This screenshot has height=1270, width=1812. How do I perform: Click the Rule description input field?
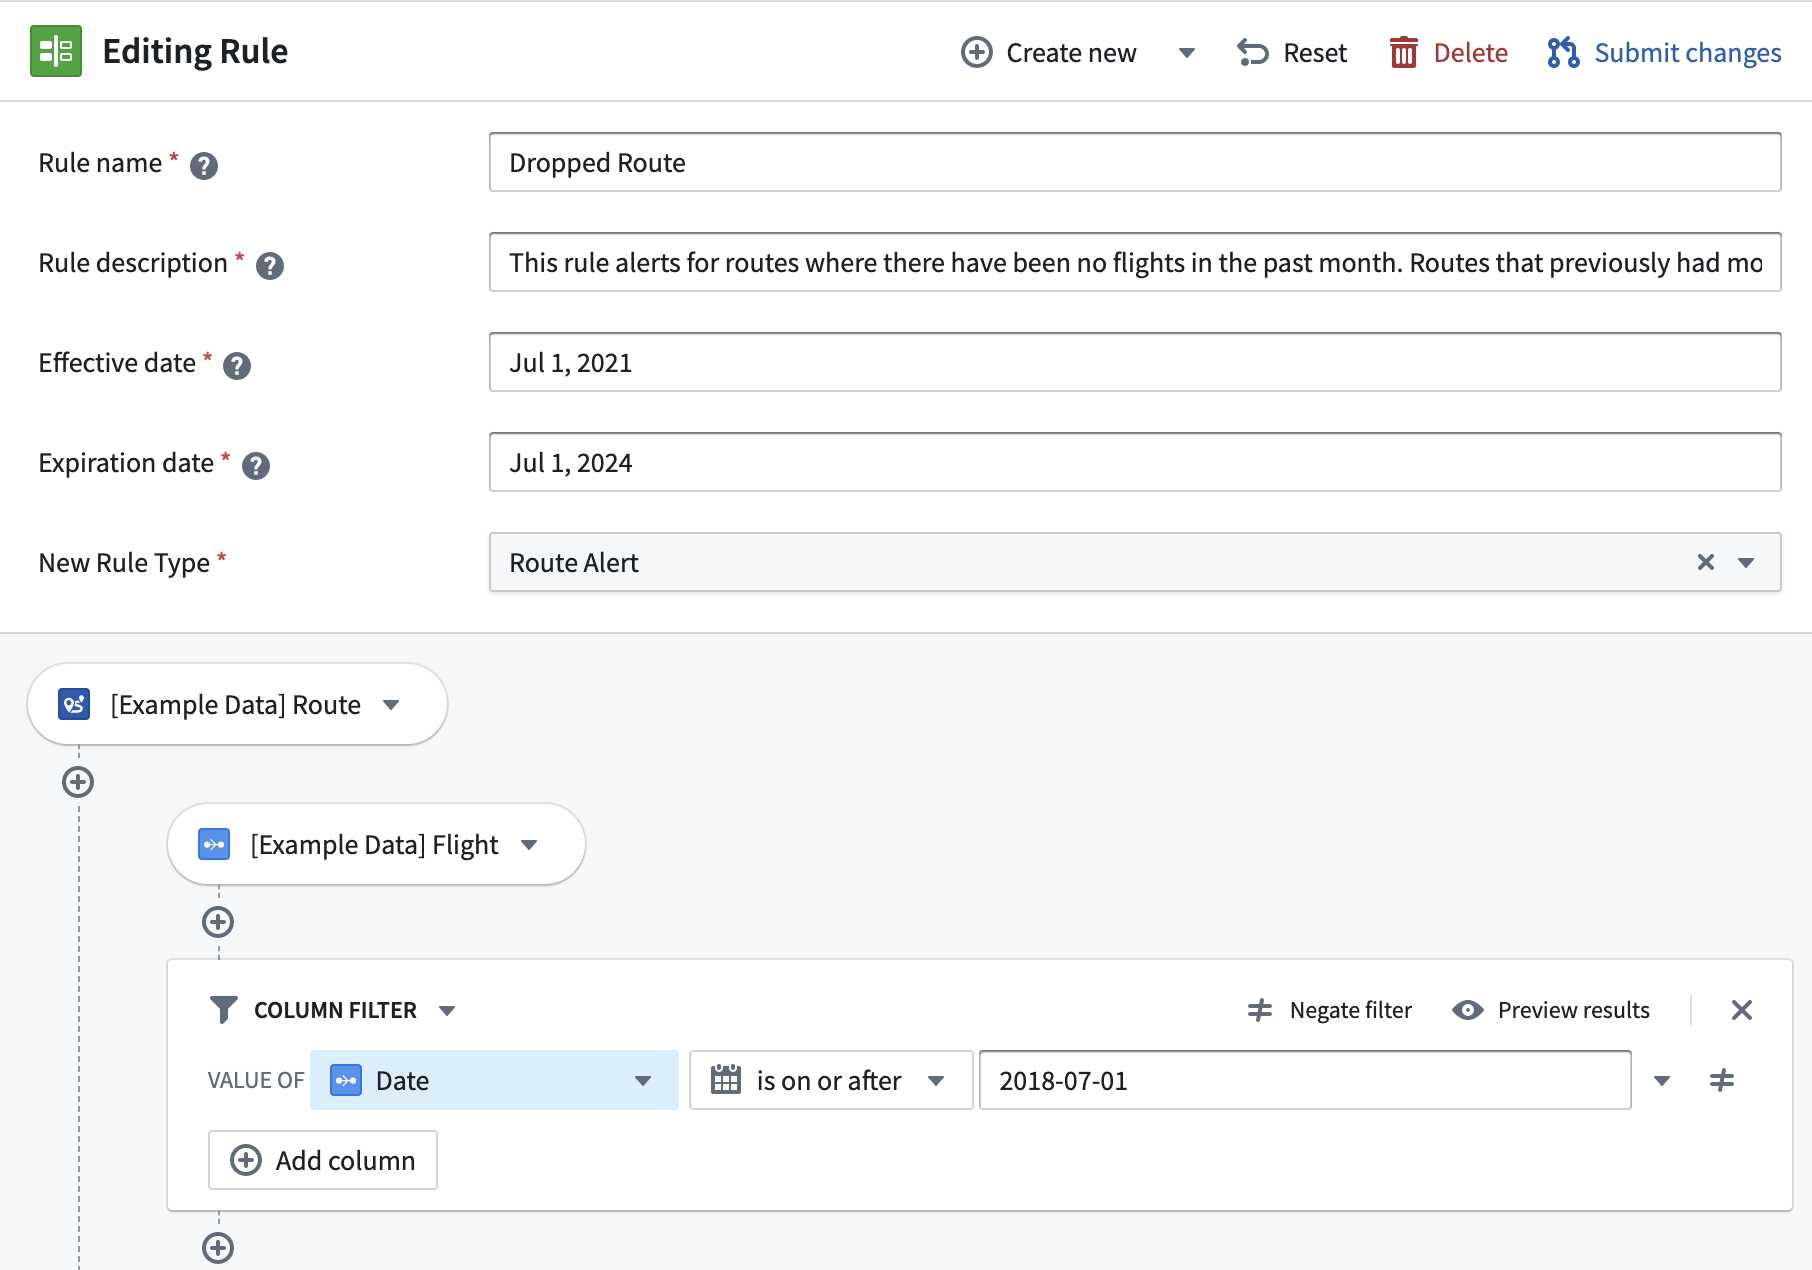click(1135, 262)
